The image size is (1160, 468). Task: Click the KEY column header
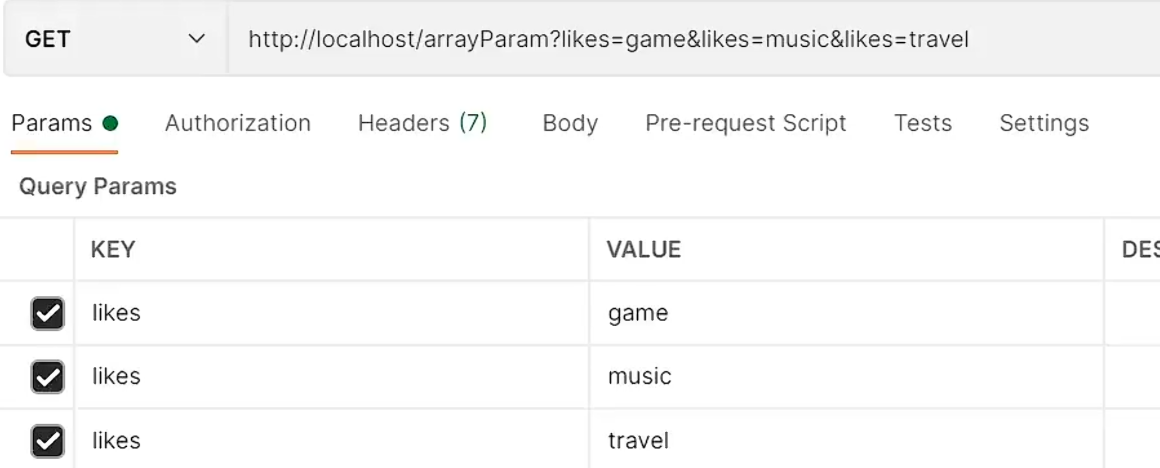click(113, 250)
